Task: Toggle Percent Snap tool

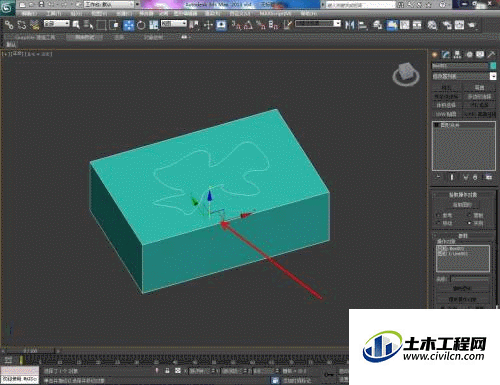Action: click(261, 25)
